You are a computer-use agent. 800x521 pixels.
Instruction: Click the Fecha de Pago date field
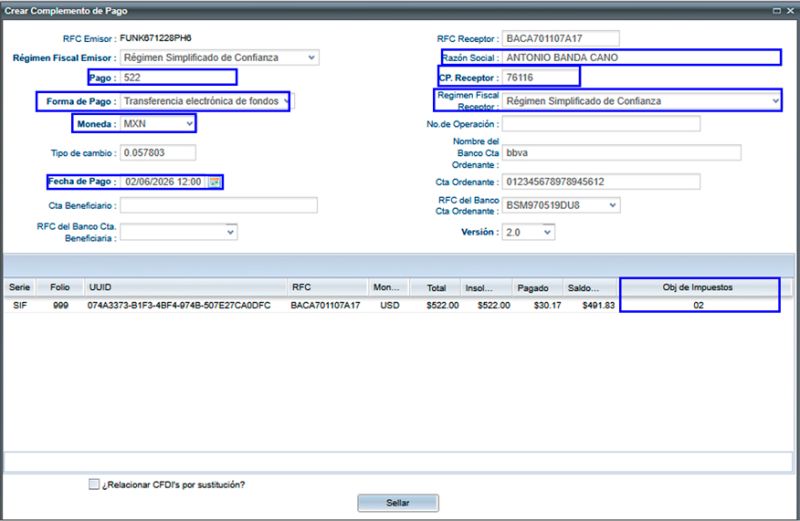tap(164, 182)
